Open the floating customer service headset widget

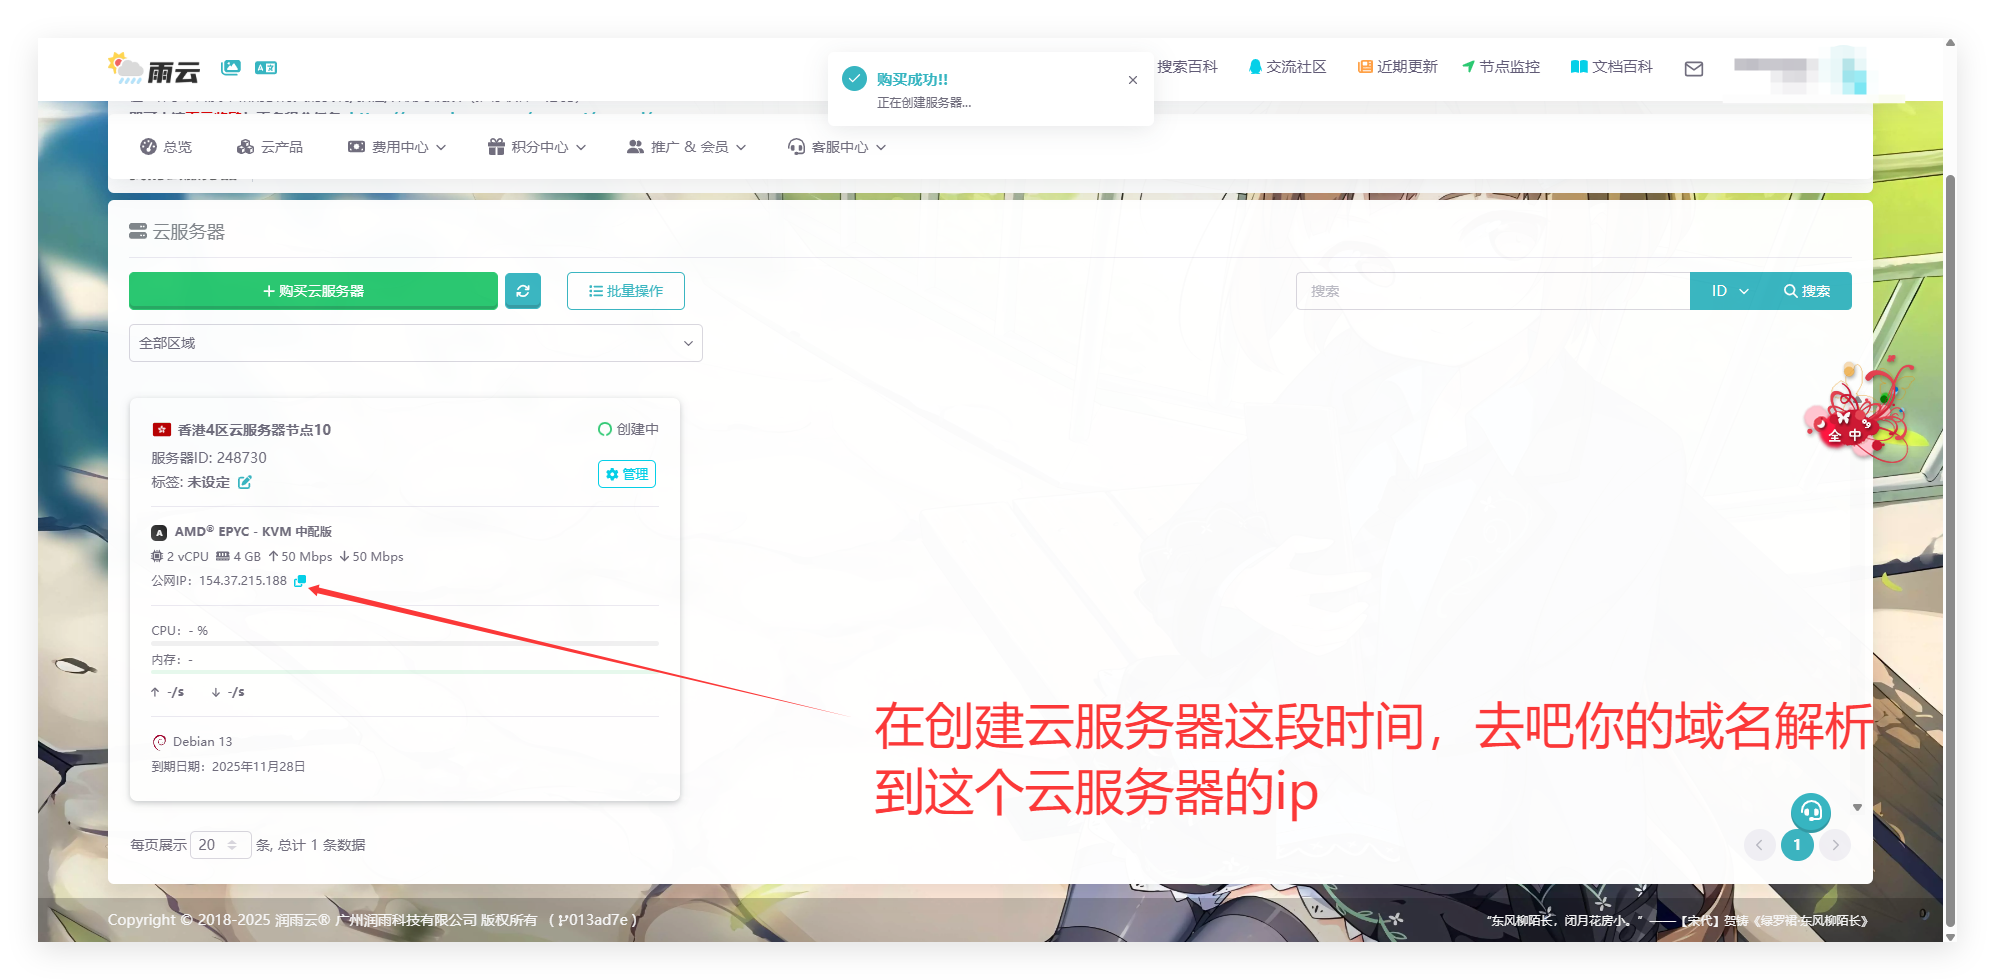pyautogui.click(x=1810, y=813)
